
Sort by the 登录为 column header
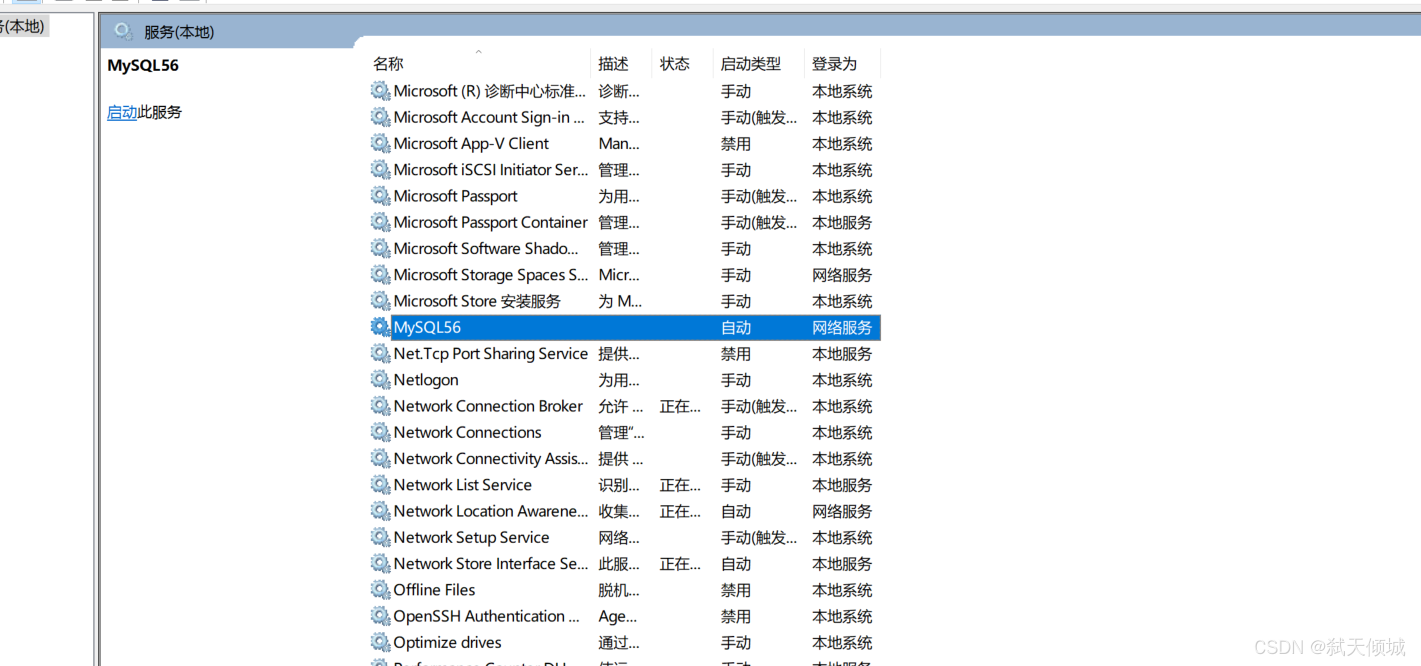click(834, 64)
